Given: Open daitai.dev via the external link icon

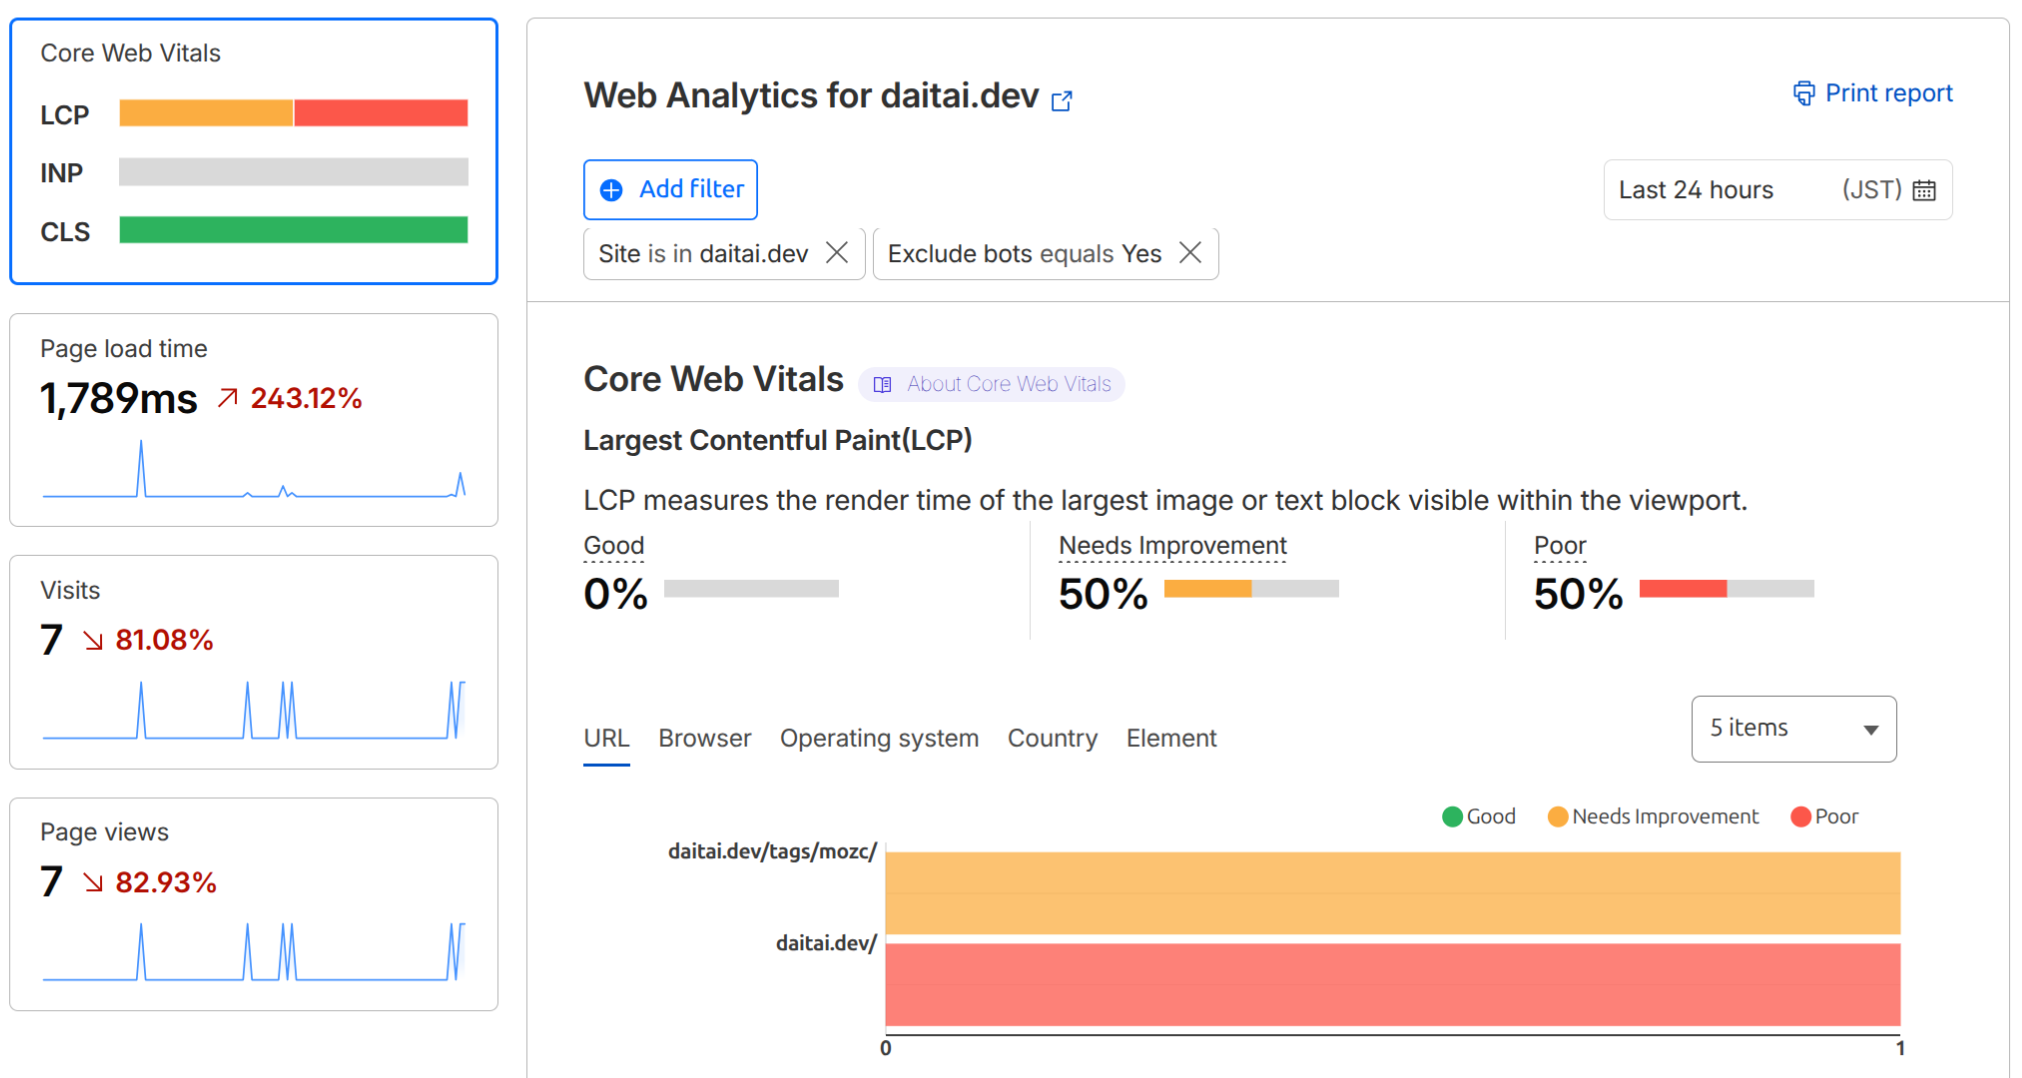Looking at the screenshot, I should pos(1062,100).
